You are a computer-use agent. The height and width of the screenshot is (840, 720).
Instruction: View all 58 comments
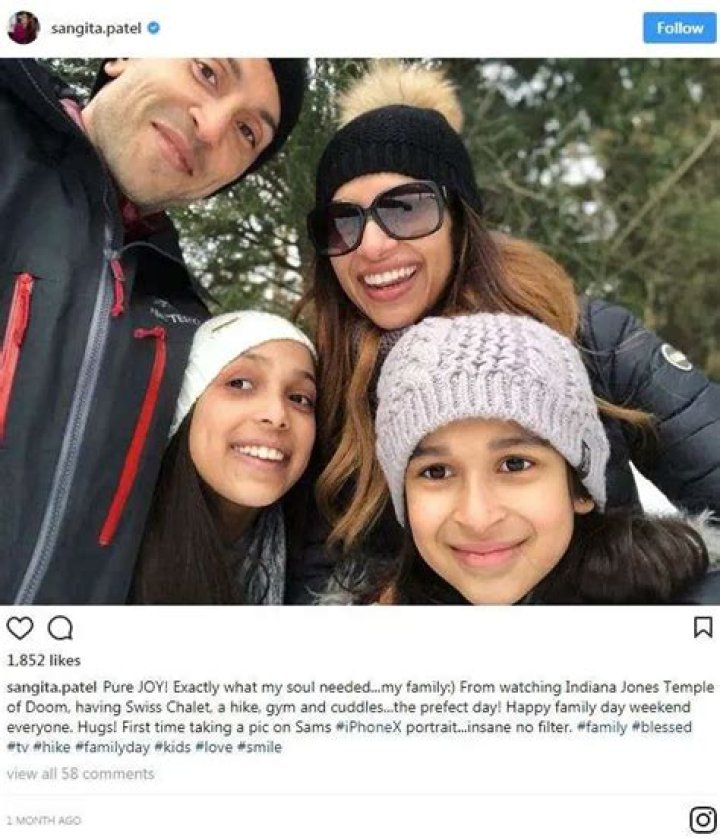(80, 774)
